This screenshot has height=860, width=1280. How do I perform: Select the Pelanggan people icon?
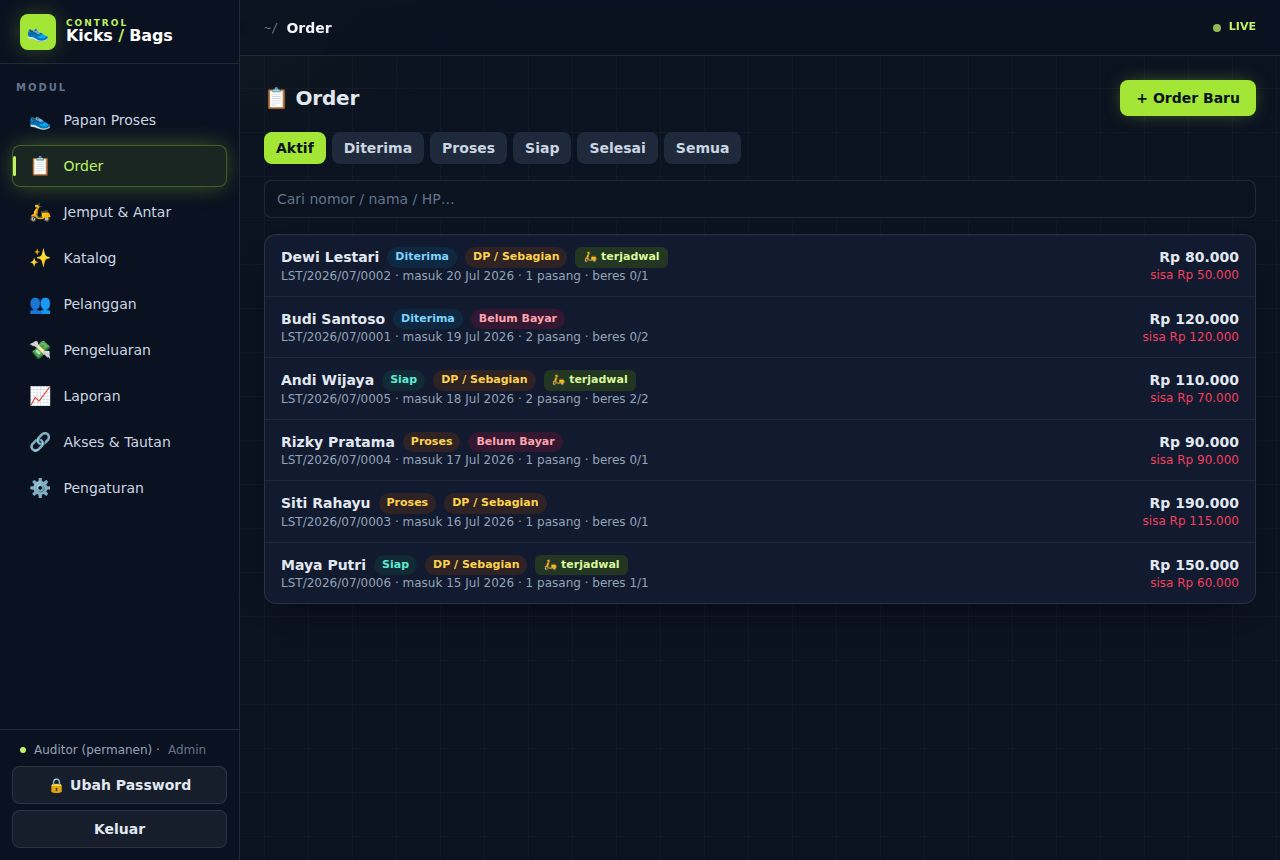[x=40, y=304]
